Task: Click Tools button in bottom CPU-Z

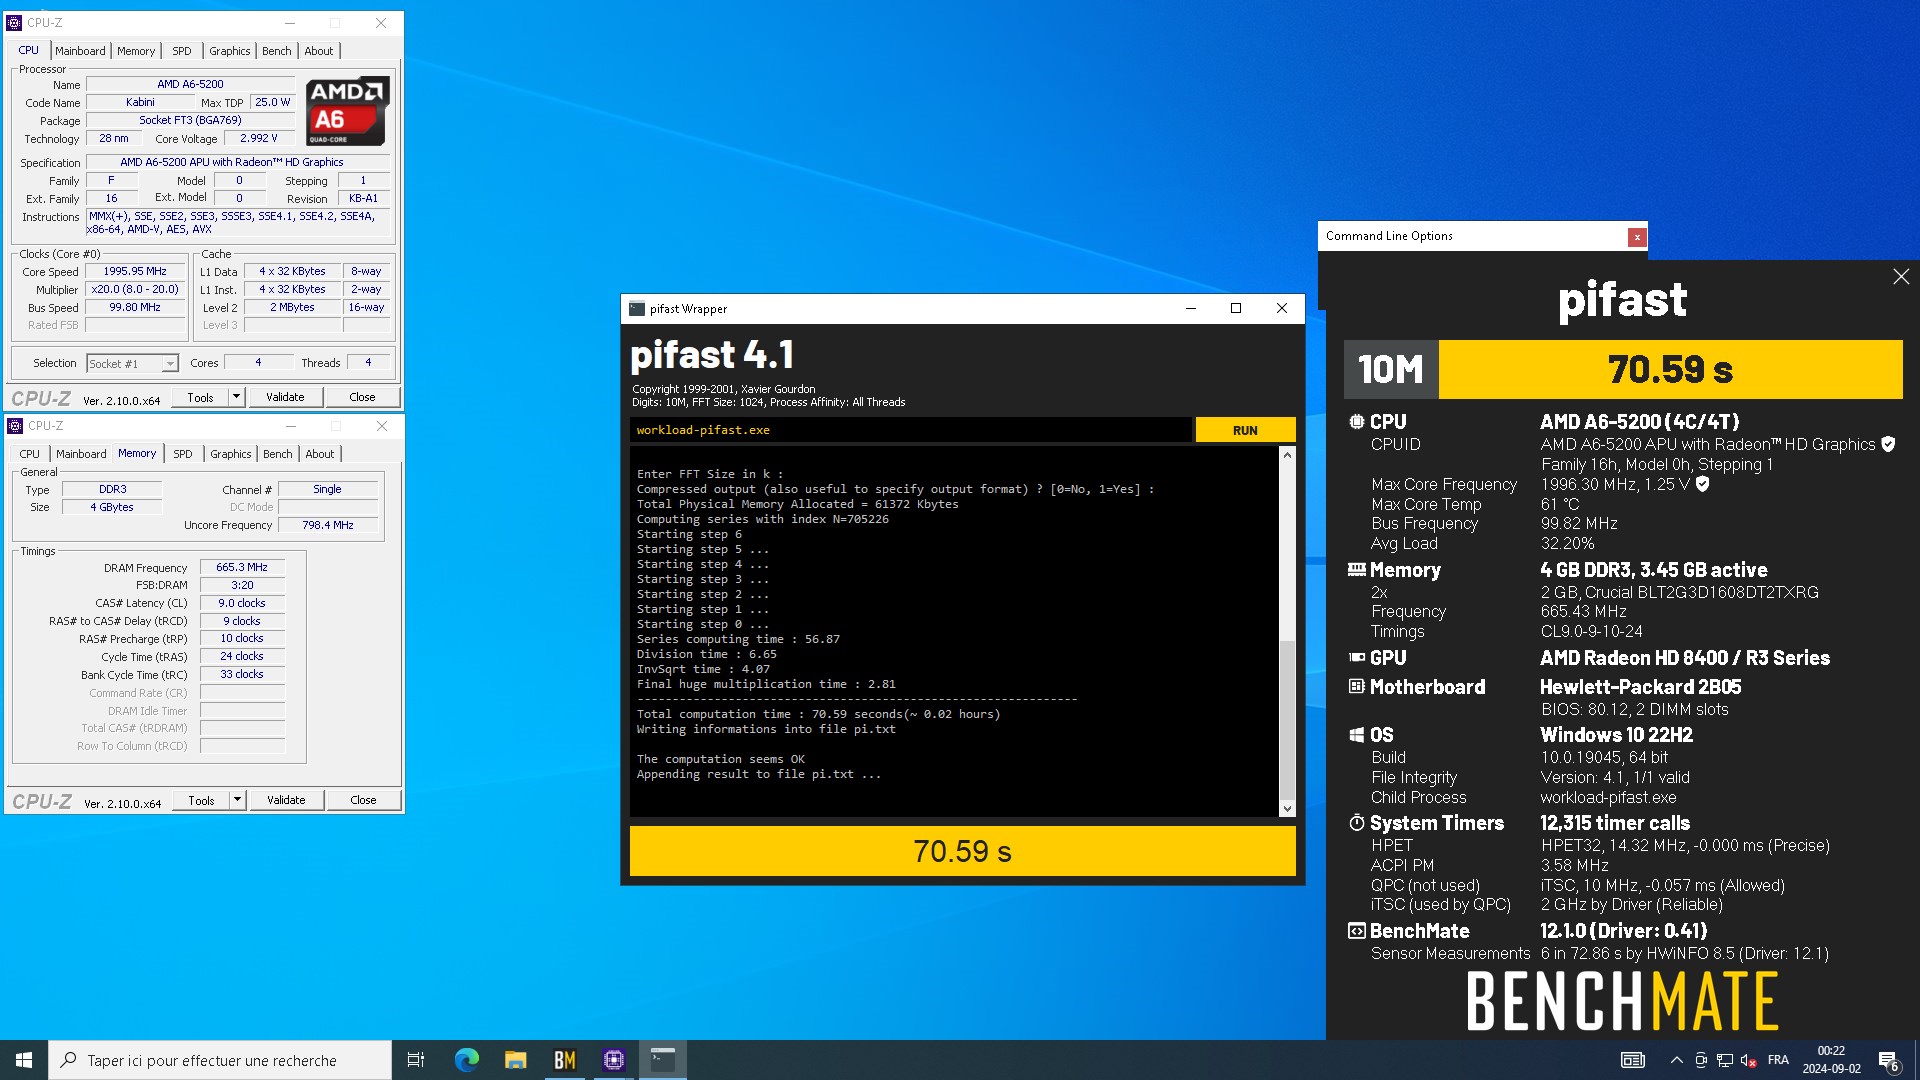Action: (x=201, y=800)
